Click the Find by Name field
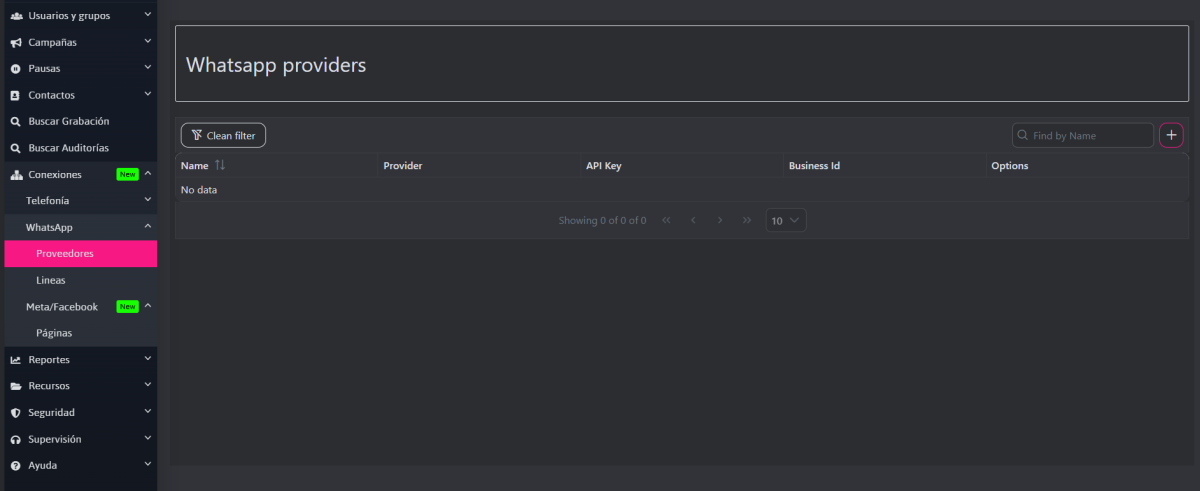Viewport: 1200px width, 491px height. coord(1083,135)
